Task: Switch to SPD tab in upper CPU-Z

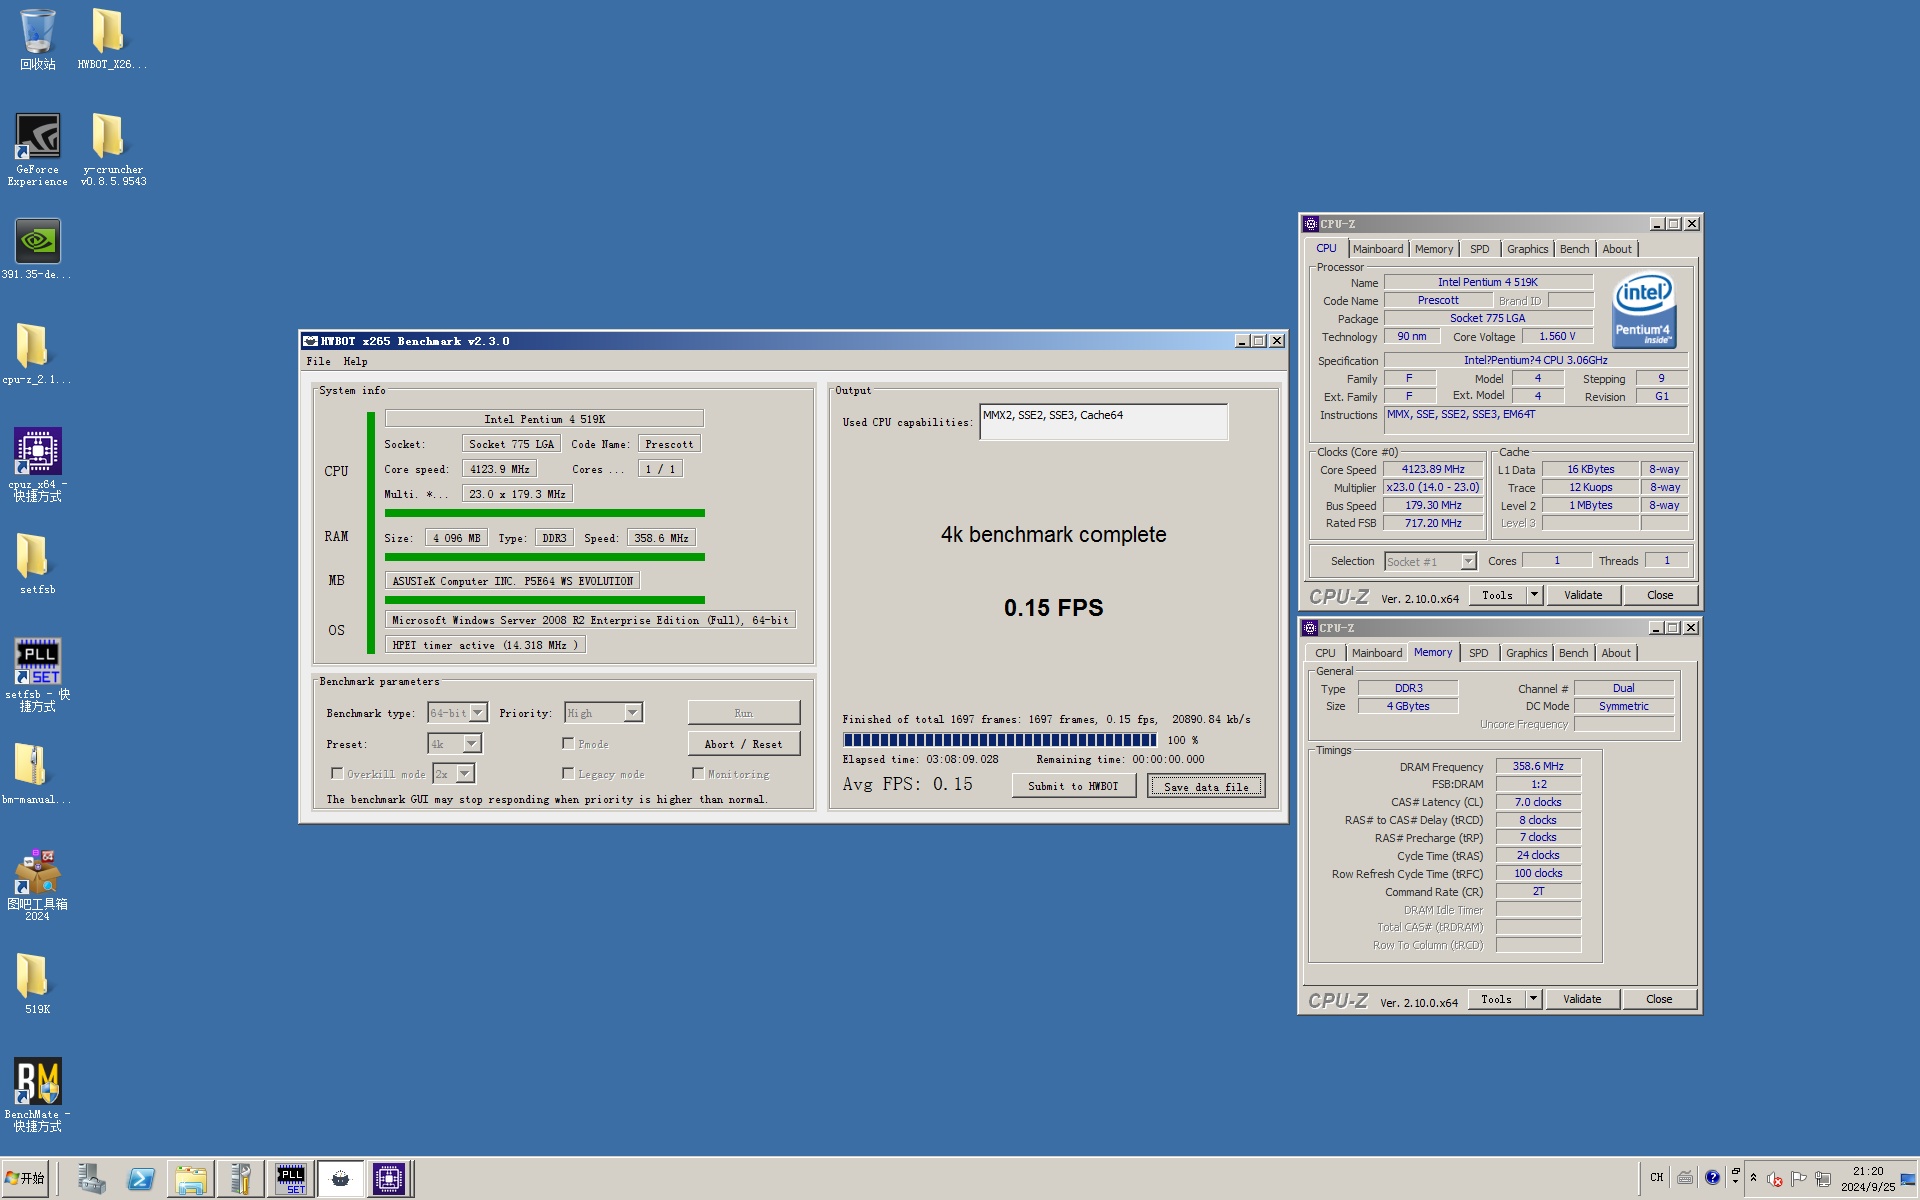Action: pyautogui.click(x=1479, y=249)
